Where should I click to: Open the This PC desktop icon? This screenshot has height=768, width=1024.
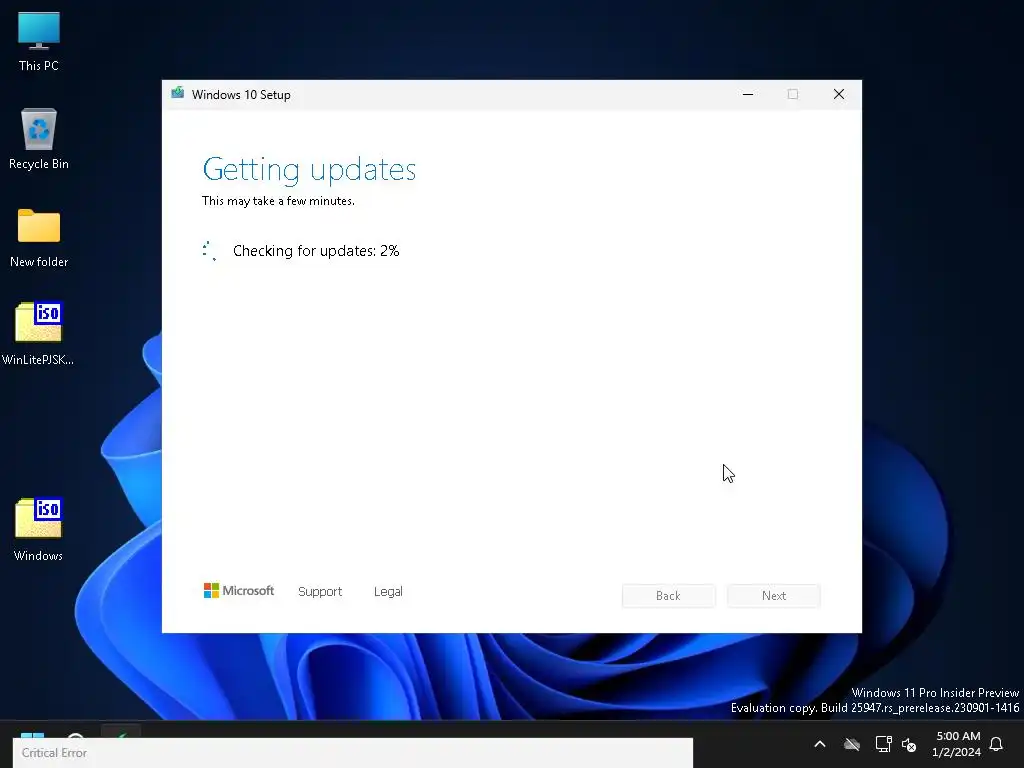point(39,42)
